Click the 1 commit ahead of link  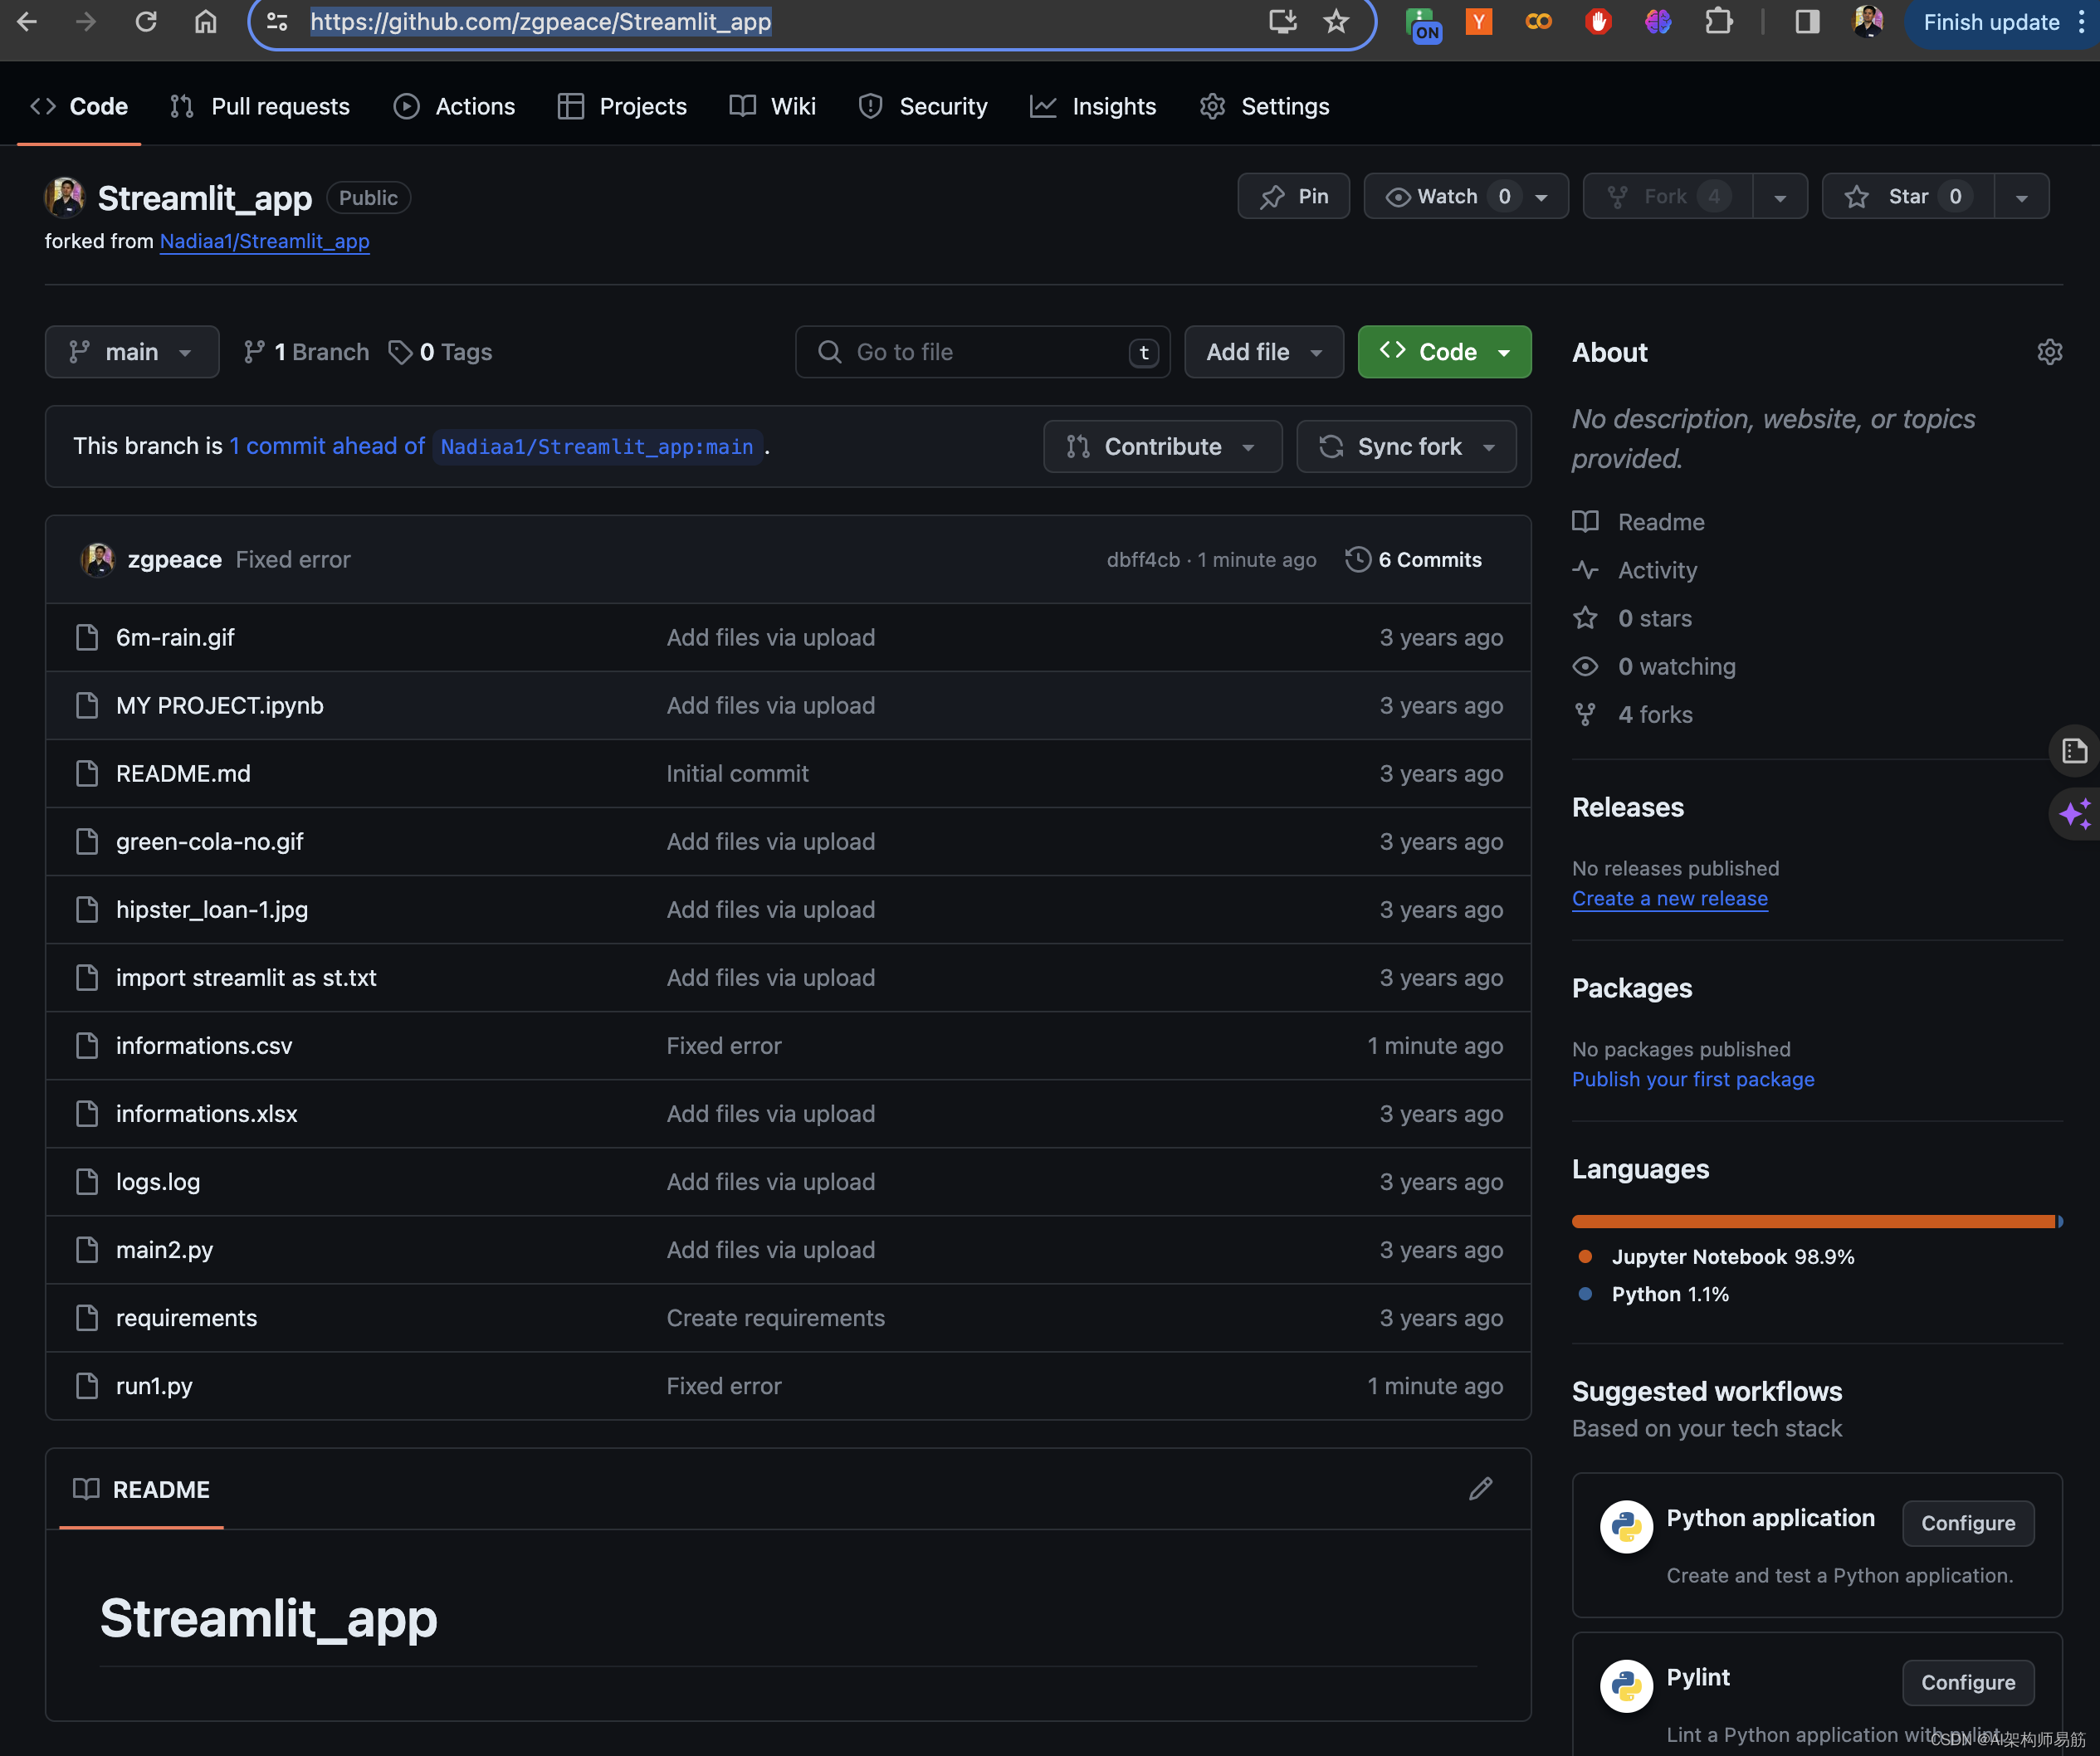click(327, 446)
